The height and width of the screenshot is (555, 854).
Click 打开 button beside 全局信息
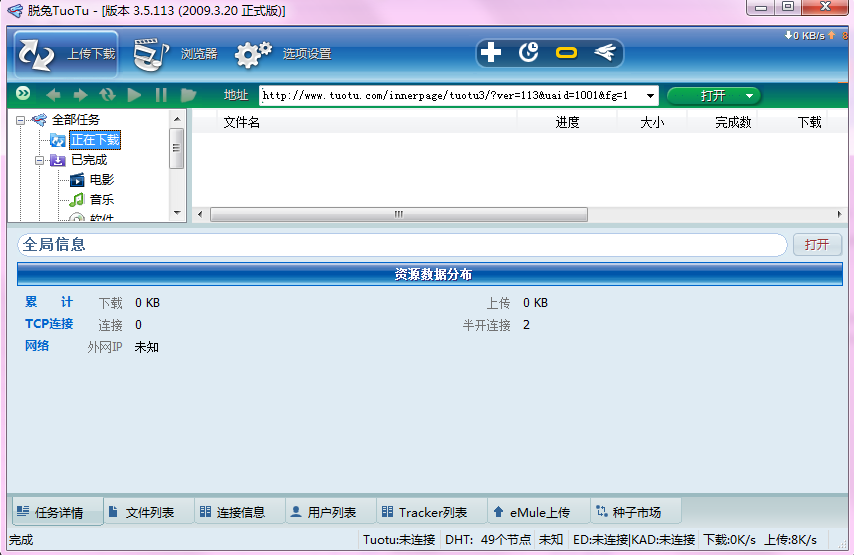[817, 245]
